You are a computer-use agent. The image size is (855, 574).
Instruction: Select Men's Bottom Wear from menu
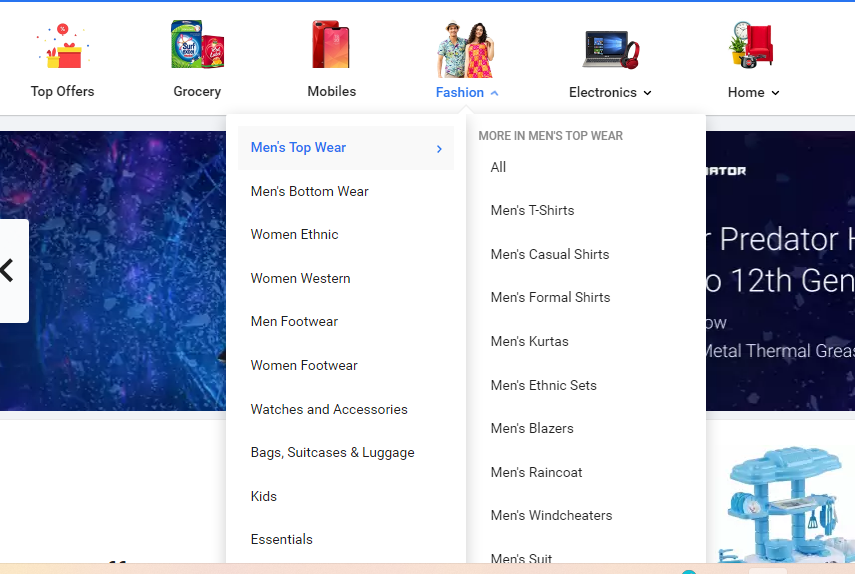click(x=309, y=191)
